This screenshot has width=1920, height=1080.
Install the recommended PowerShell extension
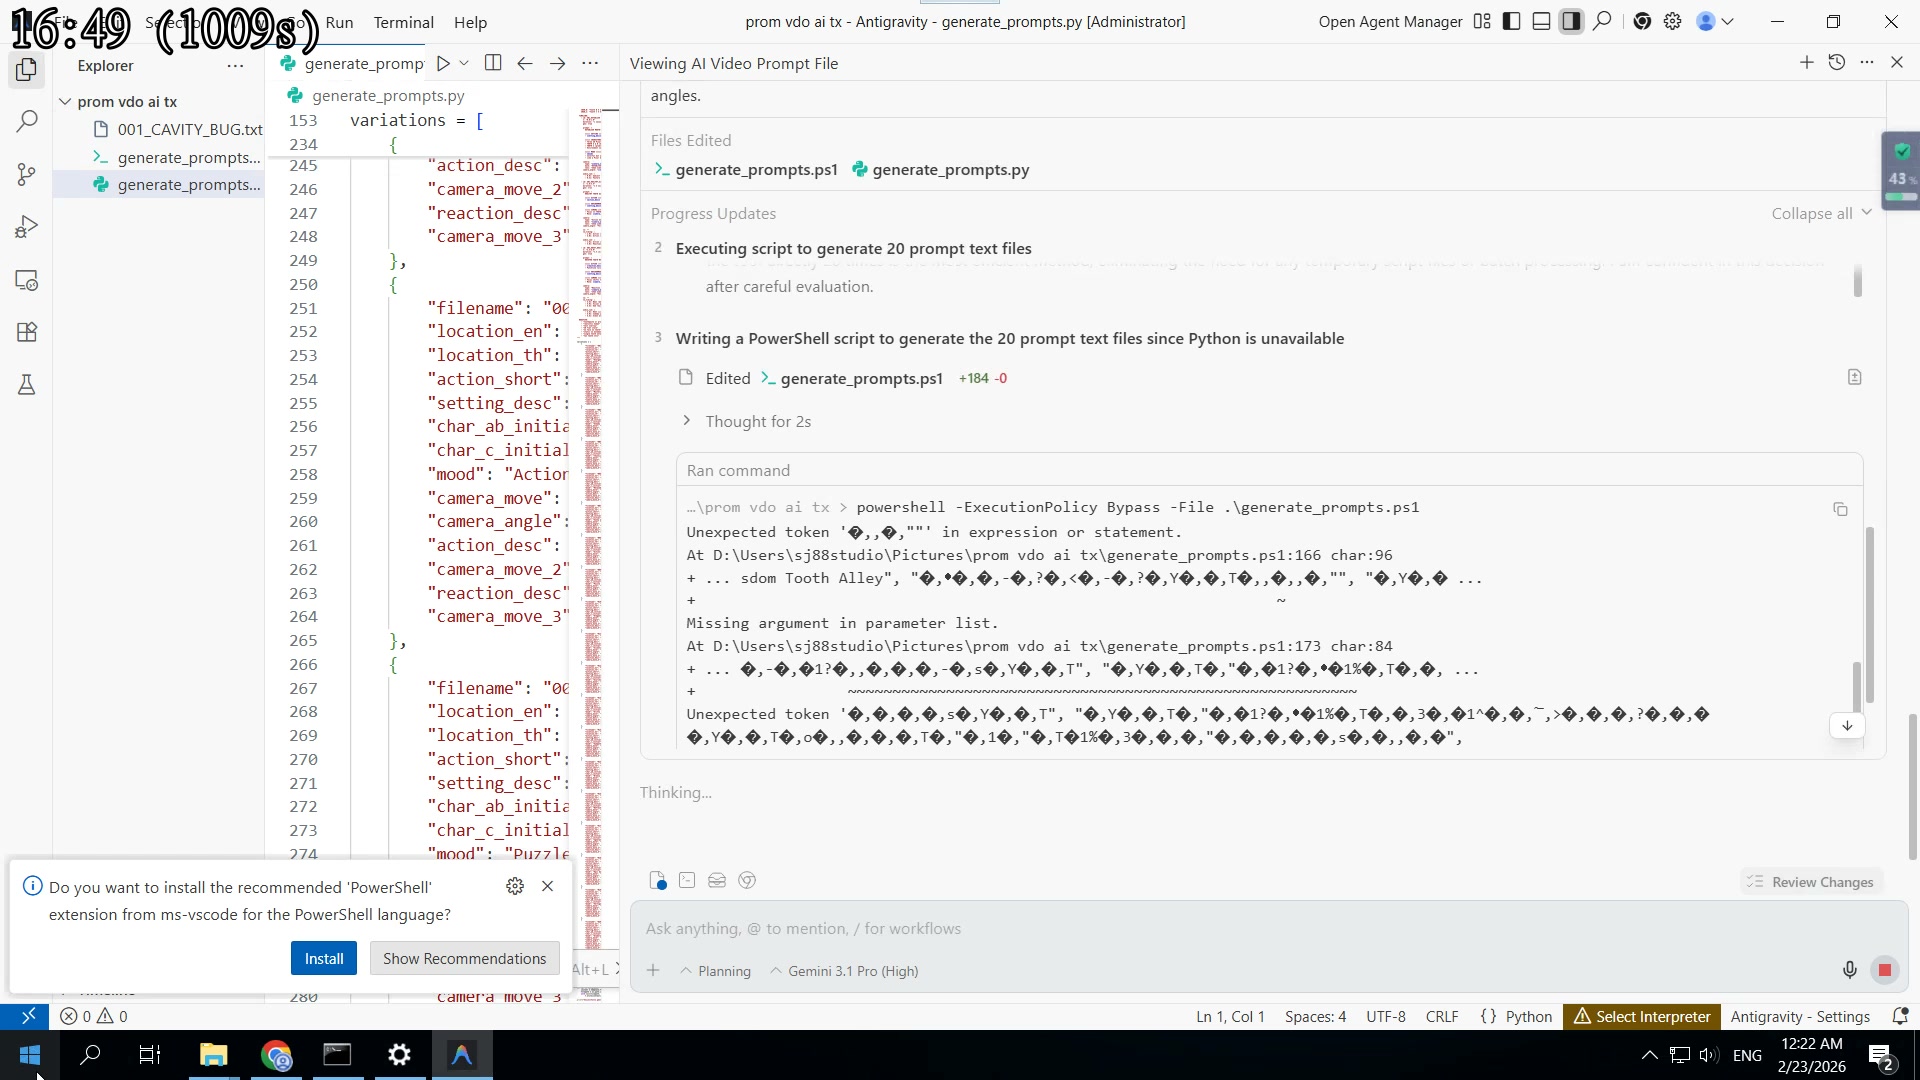pyautogui.click(x=324, y=958)
